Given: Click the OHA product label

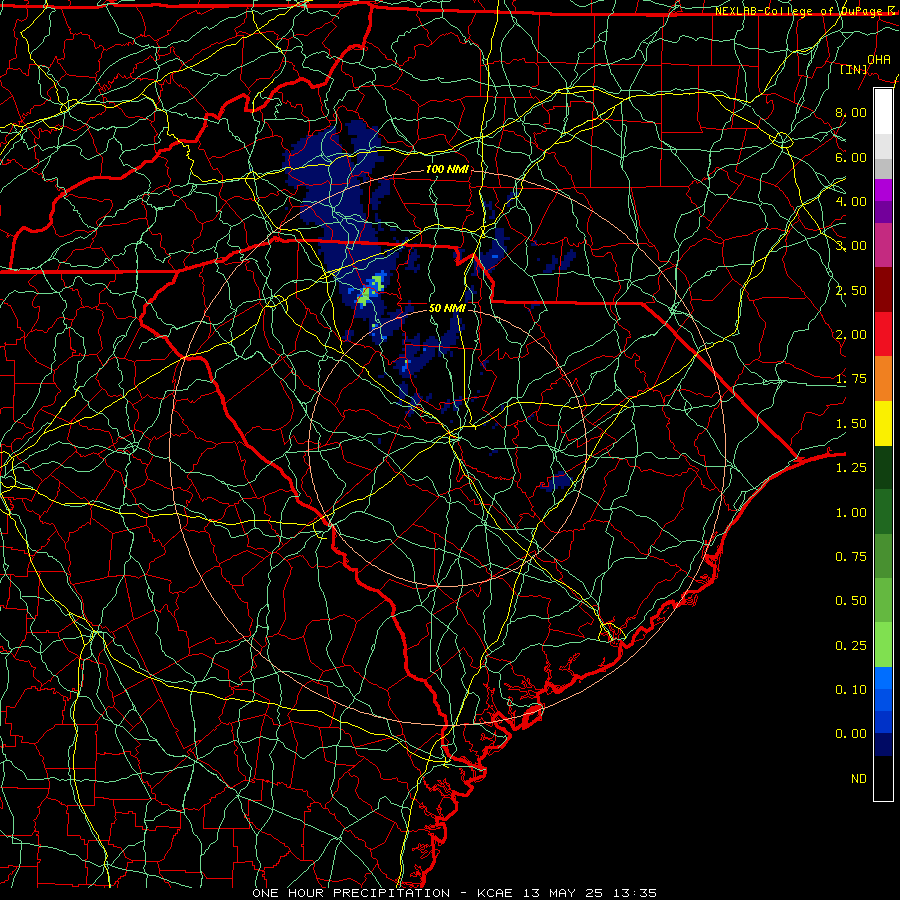Looking at the screenshot, I should [879, 59].
